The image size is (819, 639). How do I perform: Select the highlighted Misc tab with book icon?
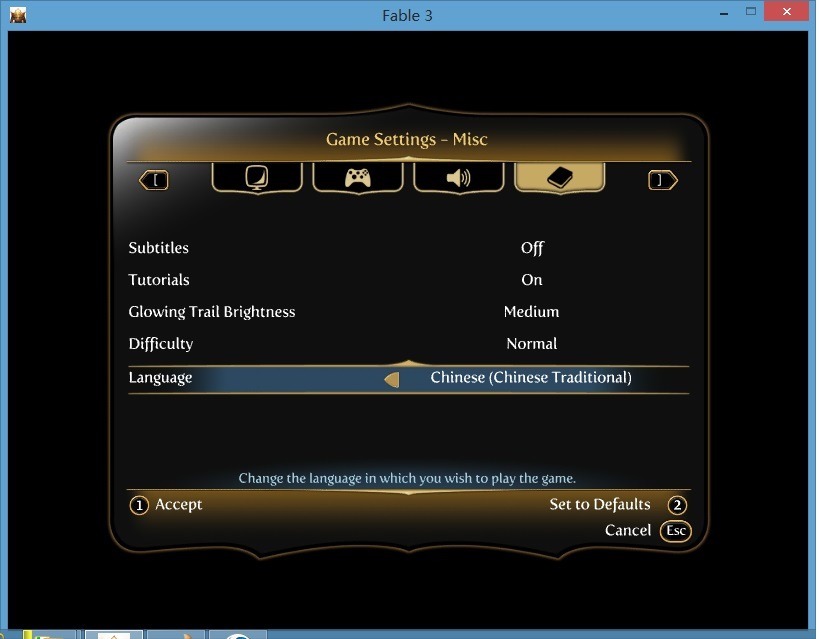[560, 178]
